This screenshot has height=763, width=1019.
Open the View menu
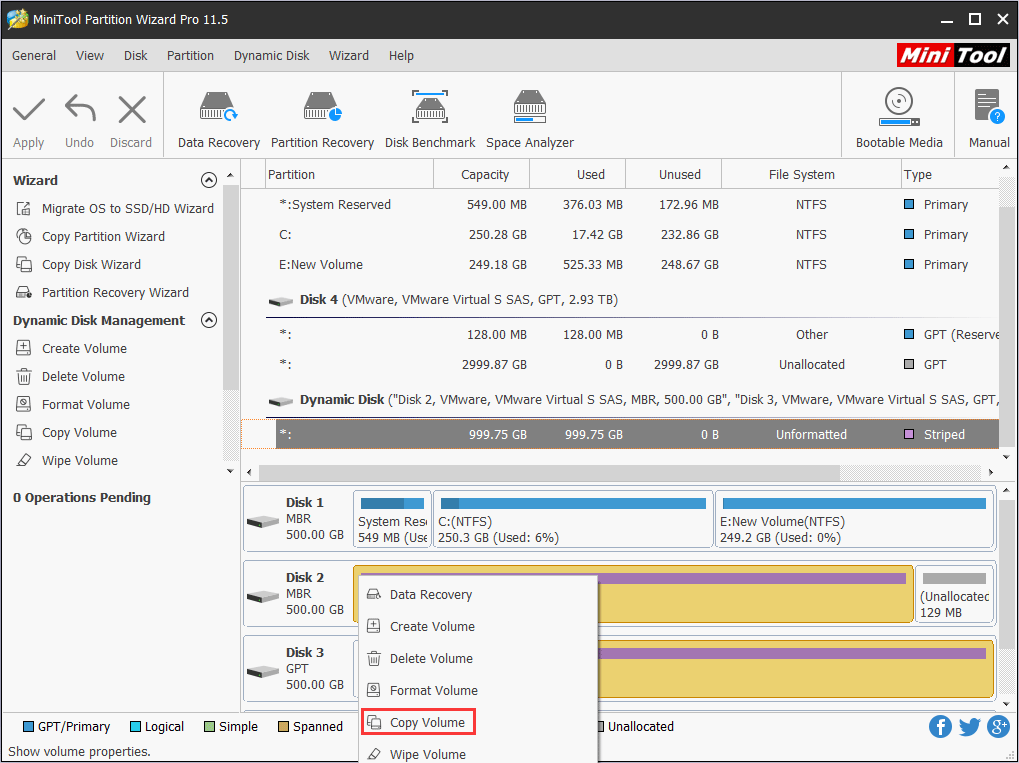(90, 56)
